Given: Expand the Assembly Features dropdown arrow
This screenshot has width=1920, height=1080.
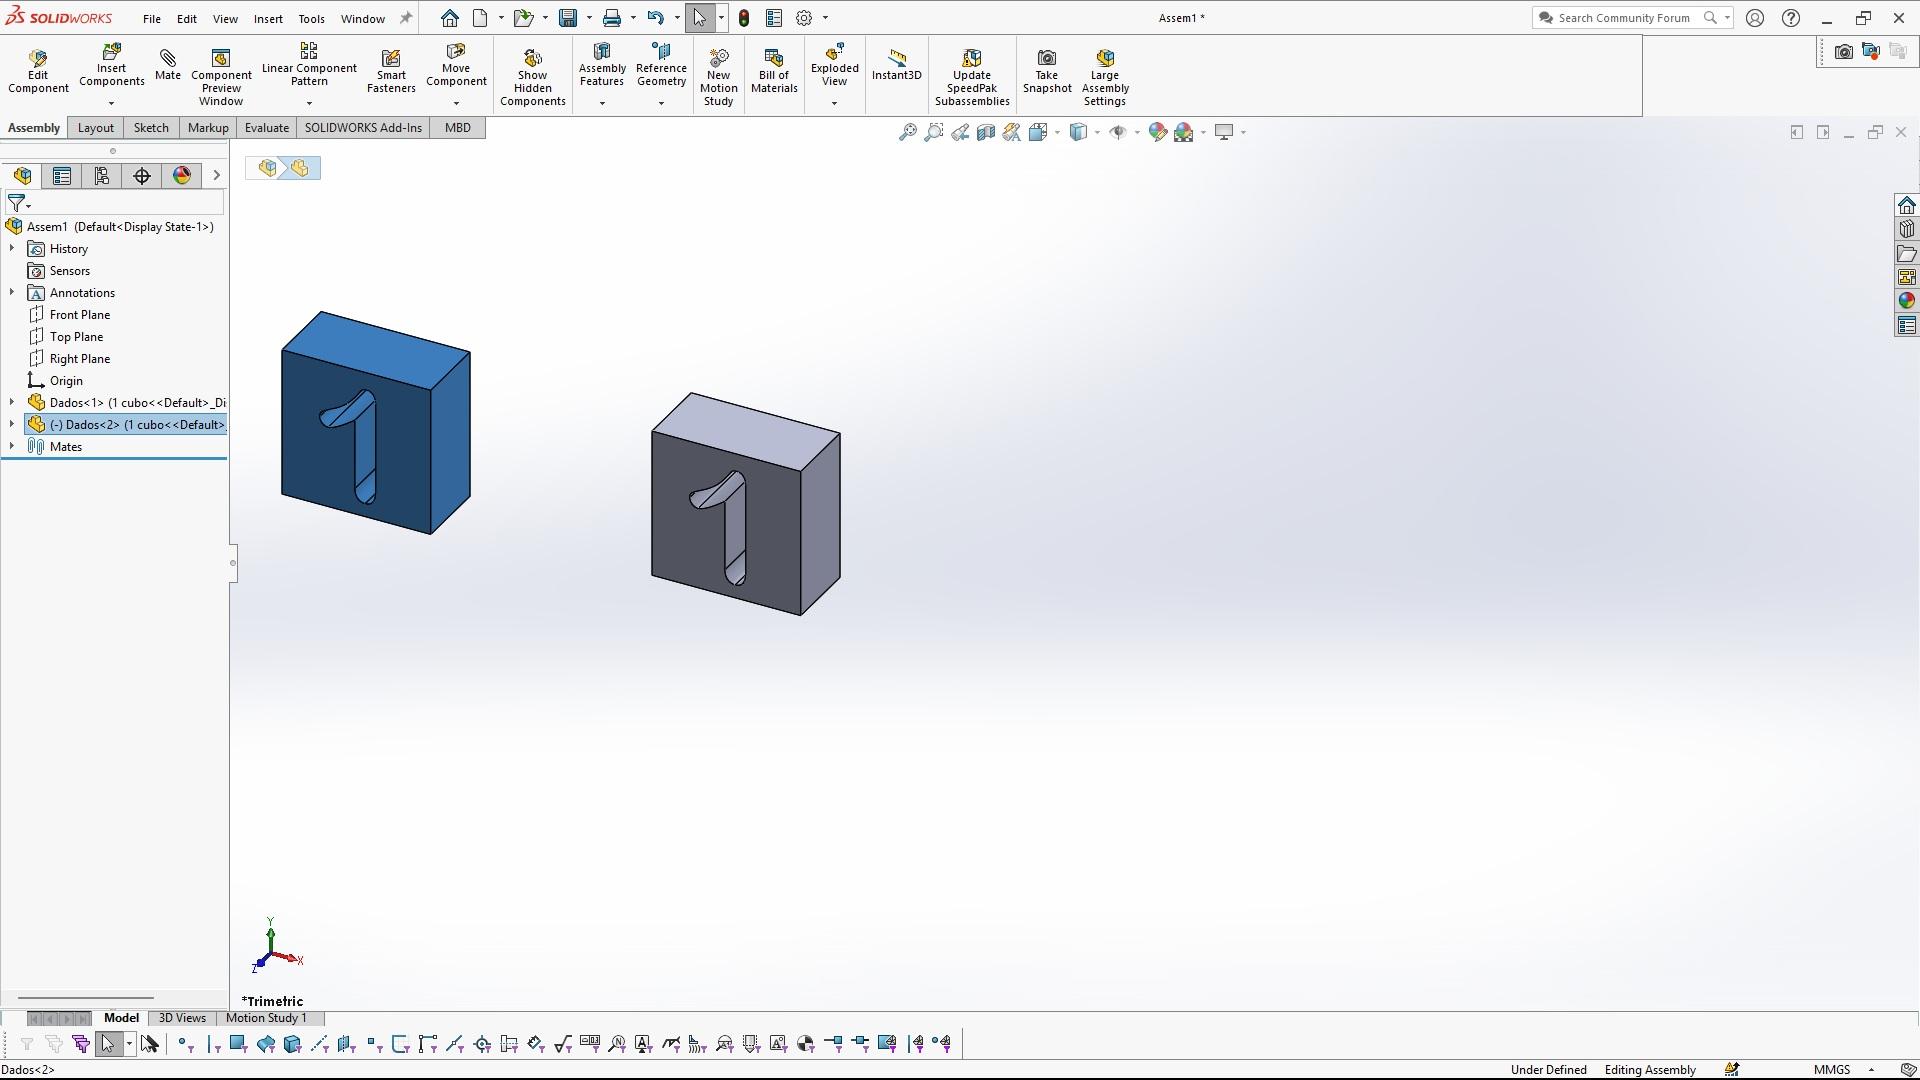Looking at the screenshot, I should pos(602,103).
